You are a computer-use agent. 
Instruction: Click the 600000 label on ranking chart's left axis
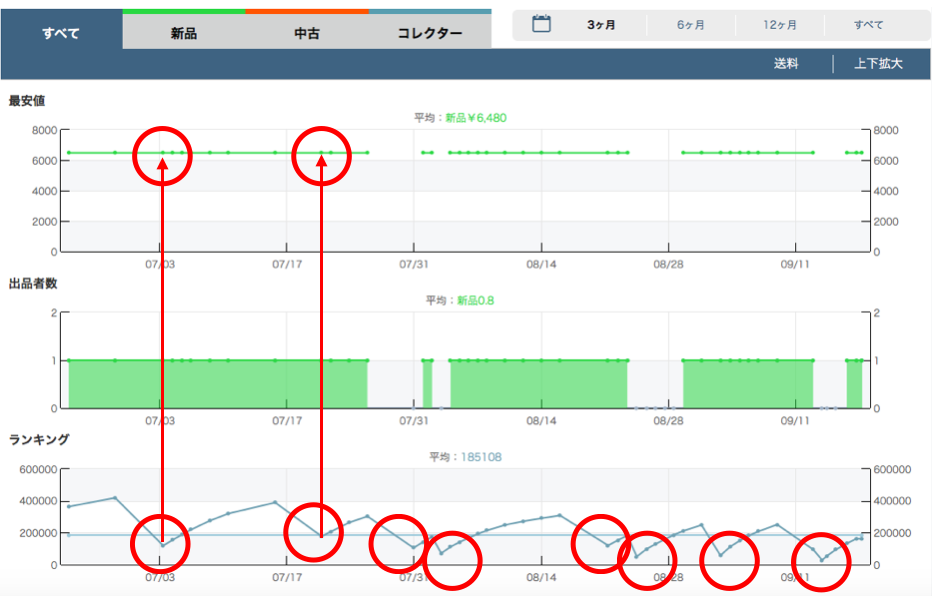tap(39, 469)
